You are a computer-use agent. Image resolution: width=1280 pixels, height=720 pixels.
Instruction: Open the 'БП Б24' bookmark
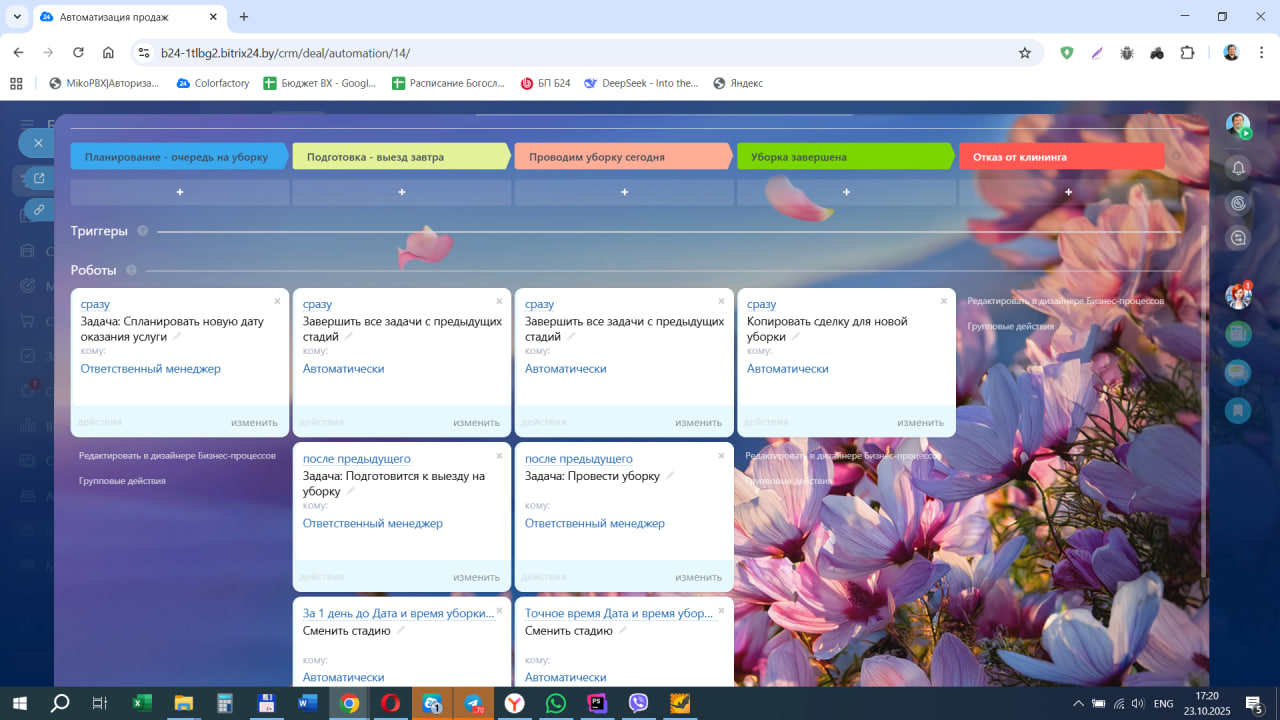pos(545,83)
